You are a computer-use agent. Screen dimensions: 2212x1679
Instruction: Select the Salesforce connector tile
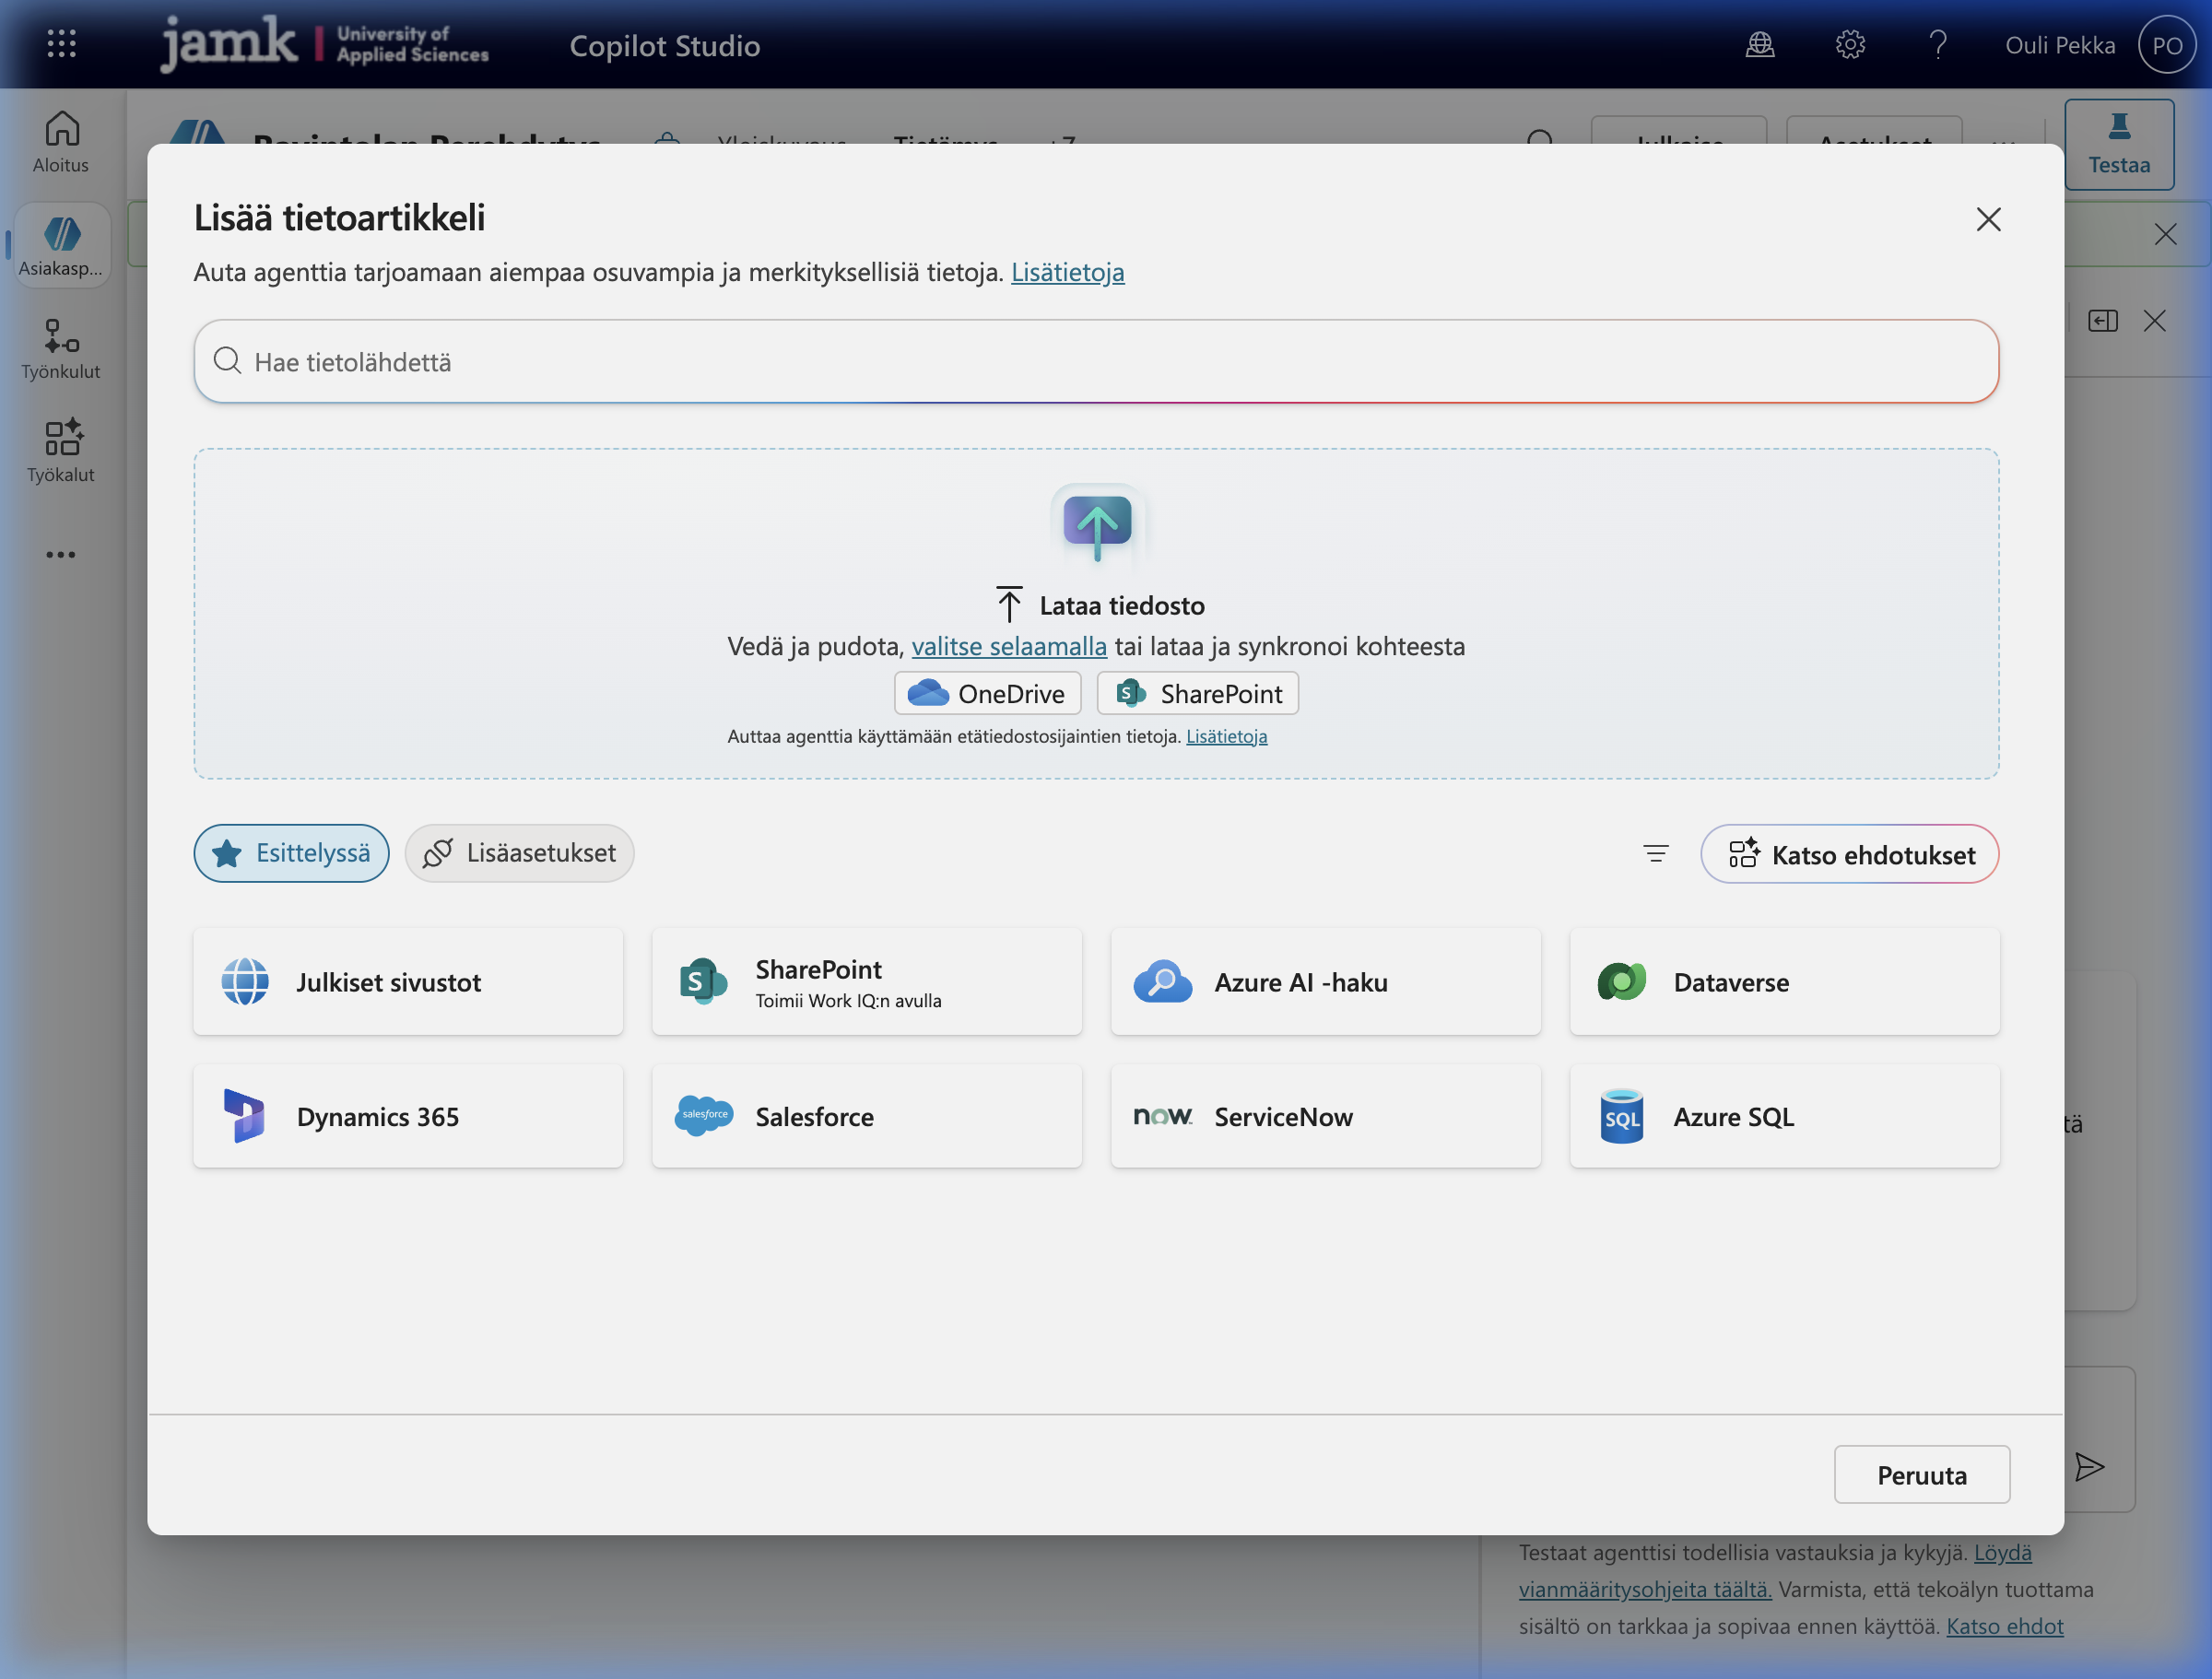tap(866, 1116)
